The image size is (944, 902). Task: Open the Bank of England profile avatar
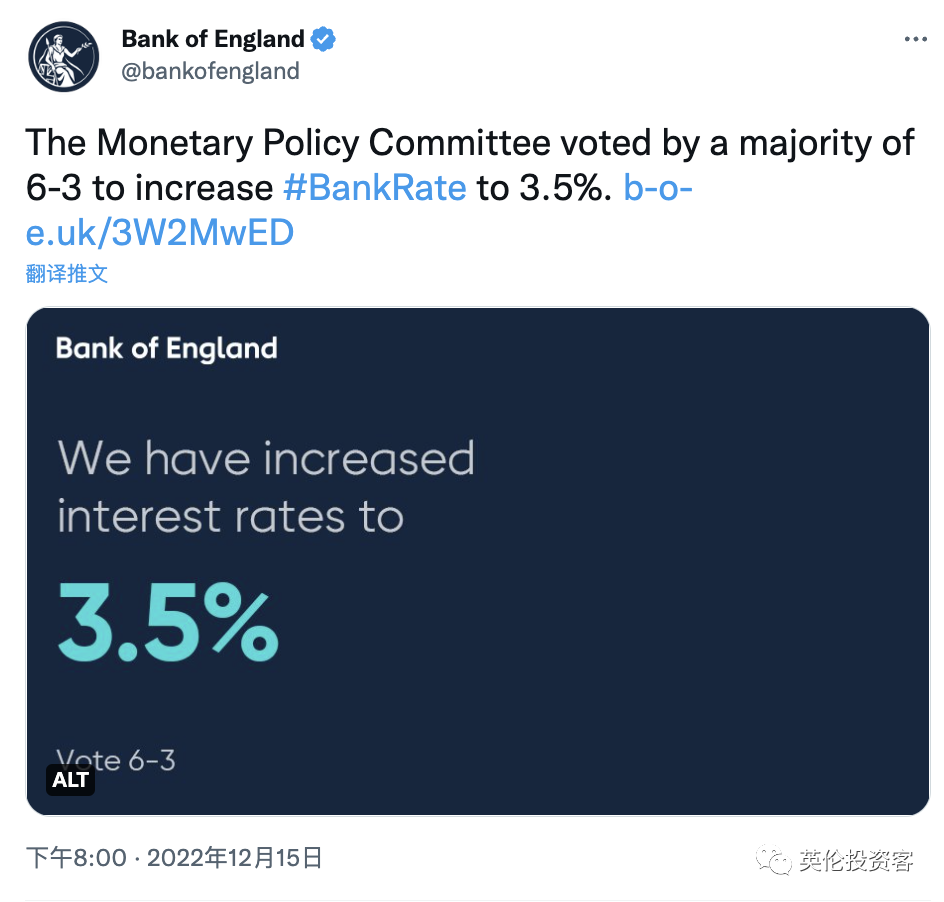coord(64,57)
